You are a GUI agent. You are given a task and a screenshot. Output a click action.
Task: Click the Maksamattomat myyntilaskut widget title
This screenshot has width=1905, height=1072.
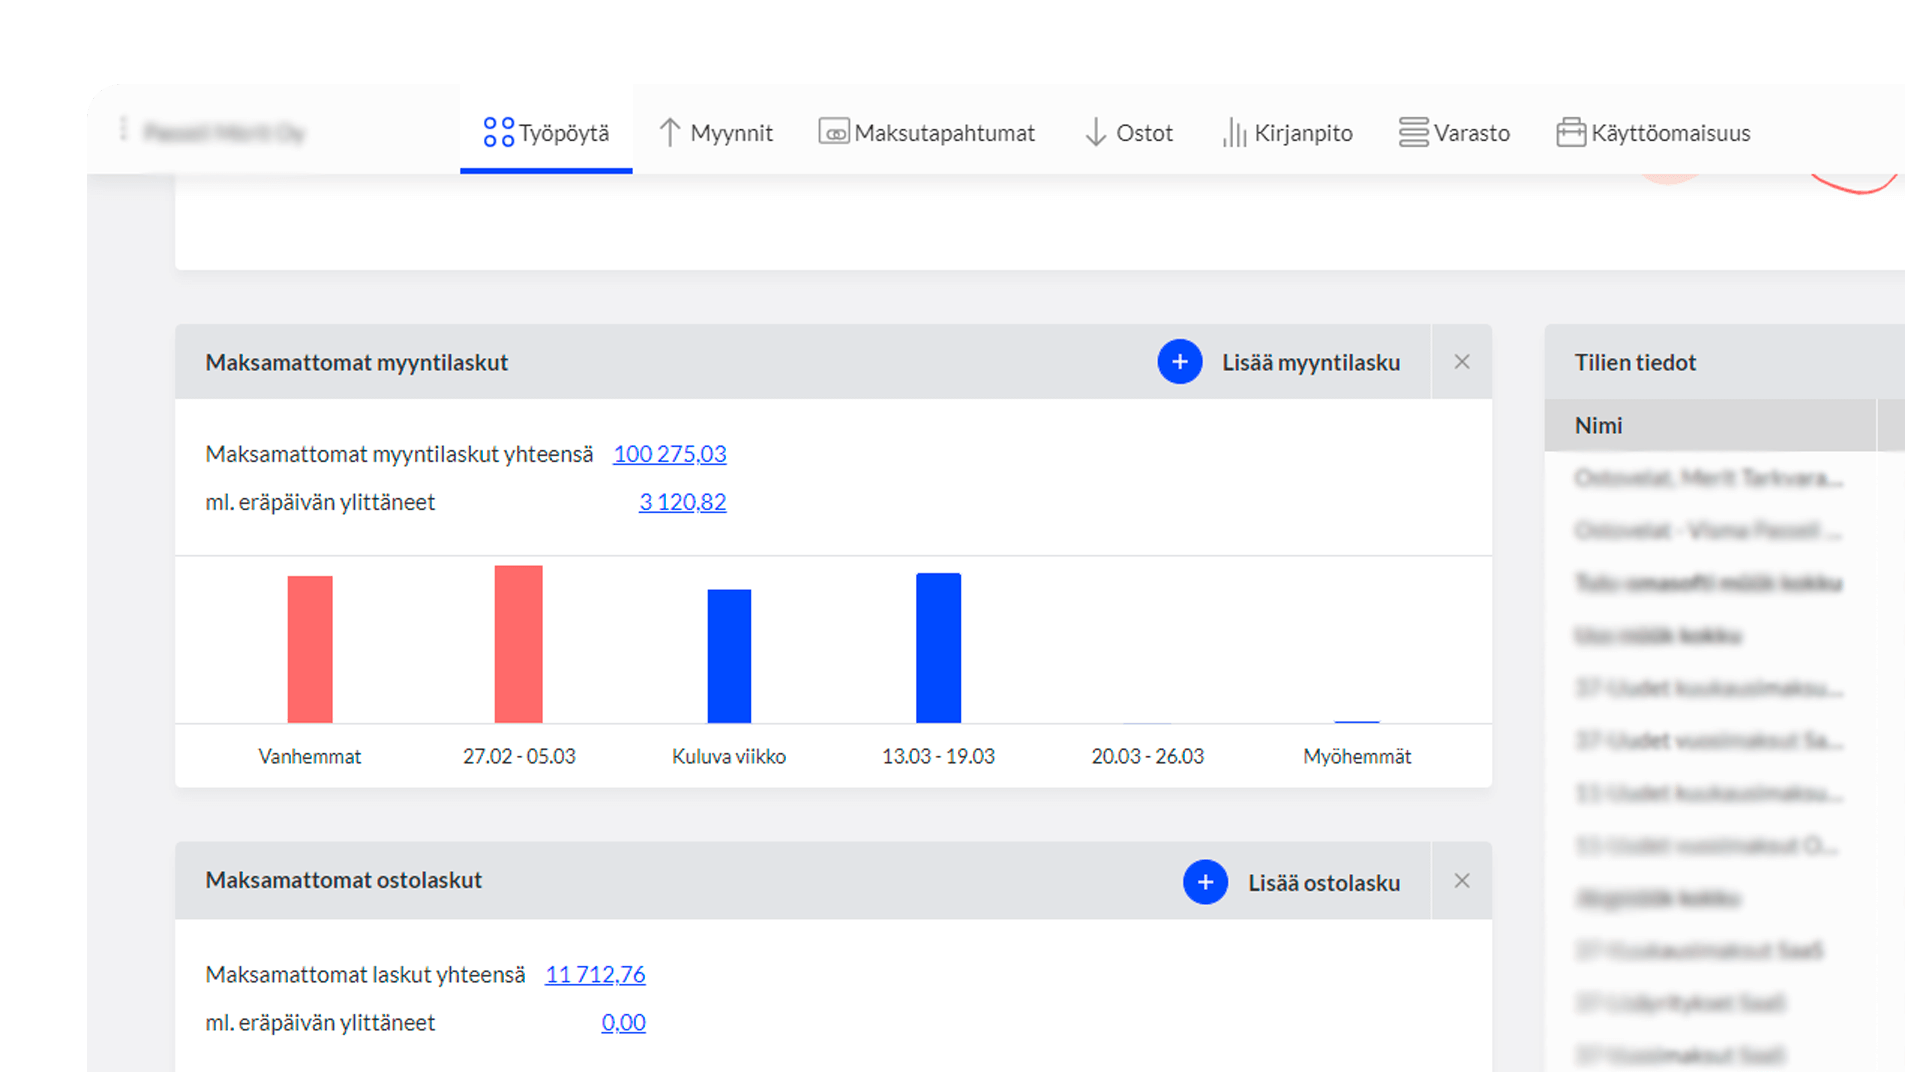click(357, 363)
